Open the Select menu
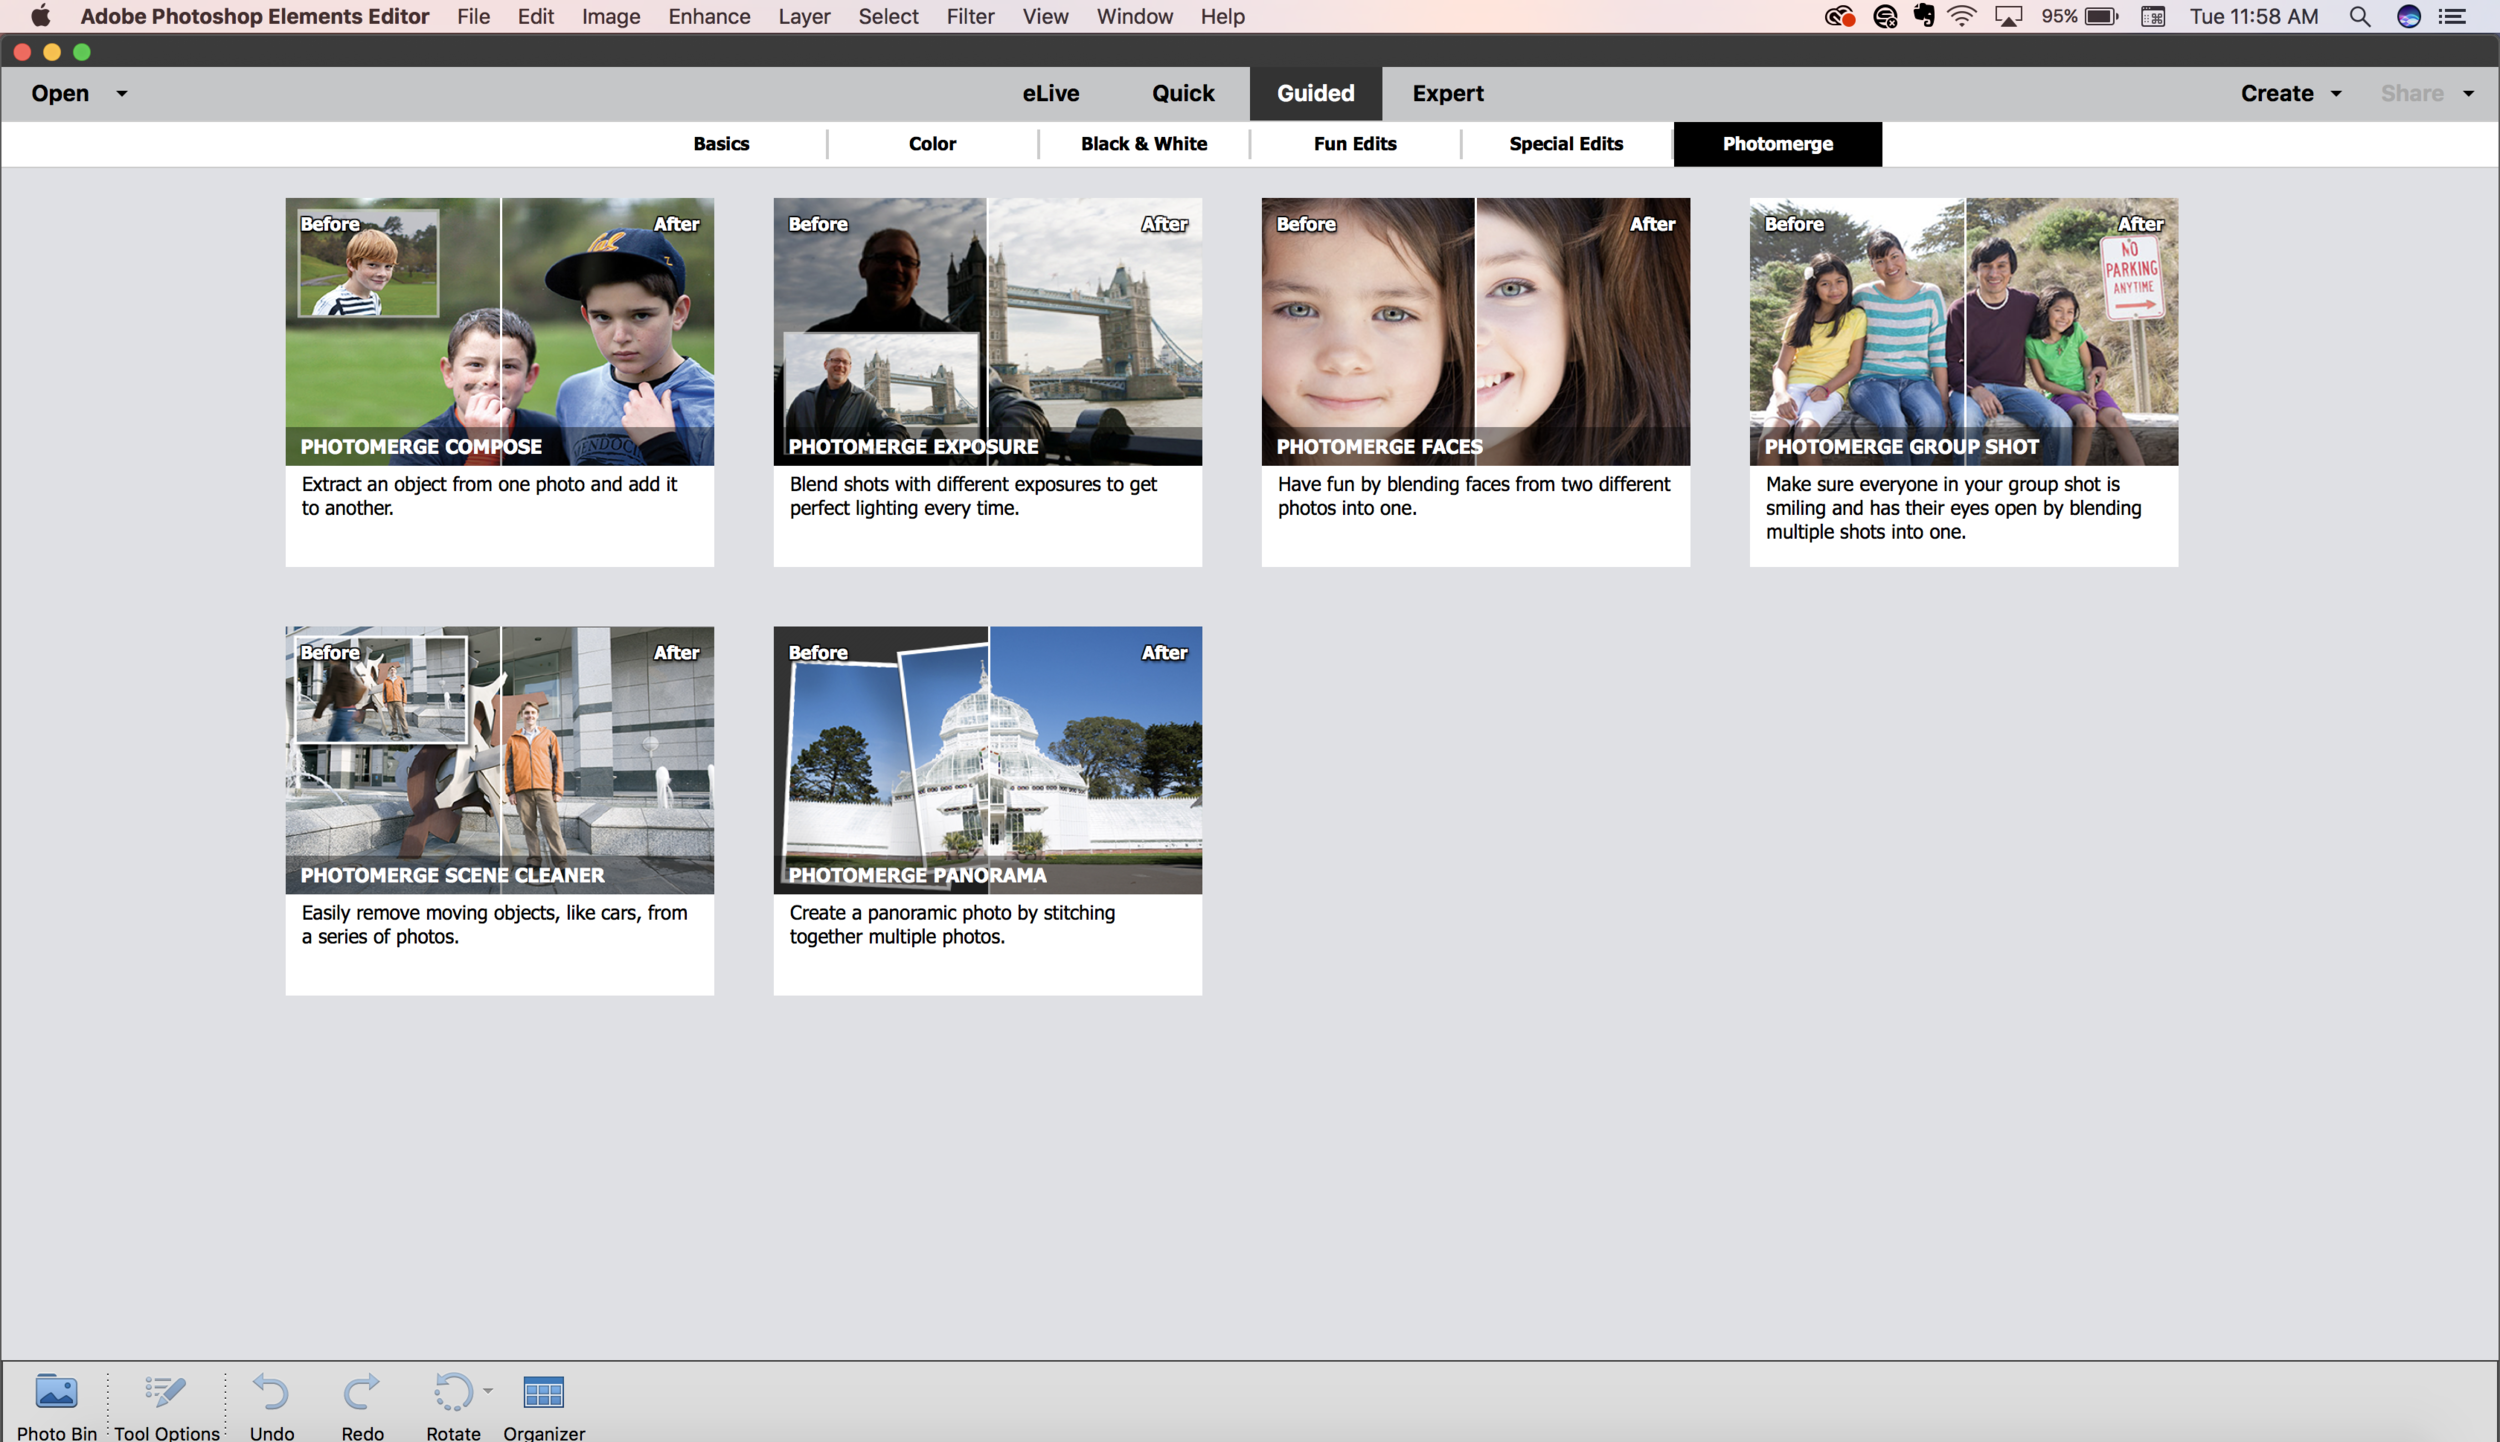The image size is (2500, 1442). click(x=888, y=17)
